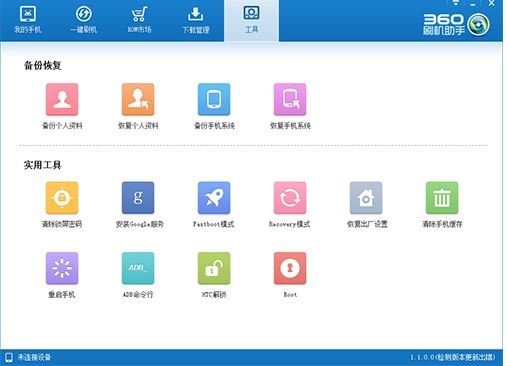This screenshot has width=507, height=366.
Task: Select the 清除手机缓存 trash icon
Action: tap(442, 198)
